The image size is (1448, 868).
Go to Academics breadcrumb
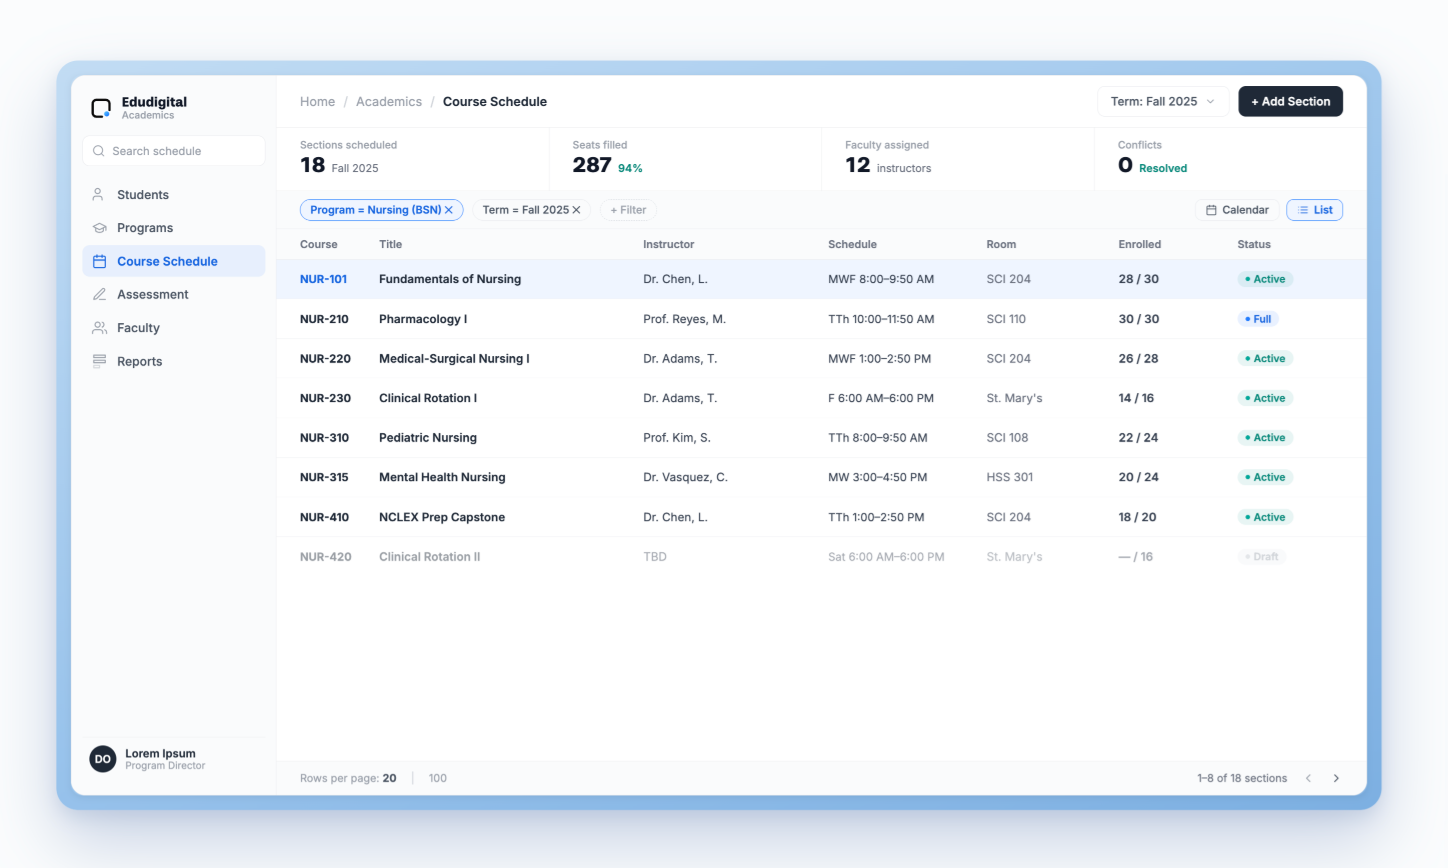tap(389, 101)
